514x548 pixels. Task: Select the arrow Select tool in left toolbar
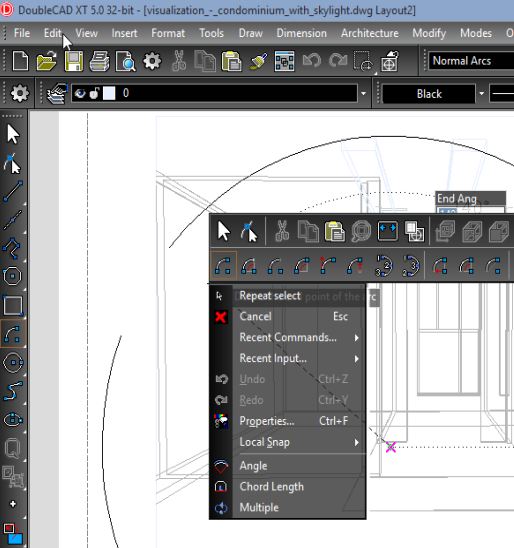[13, 134]
